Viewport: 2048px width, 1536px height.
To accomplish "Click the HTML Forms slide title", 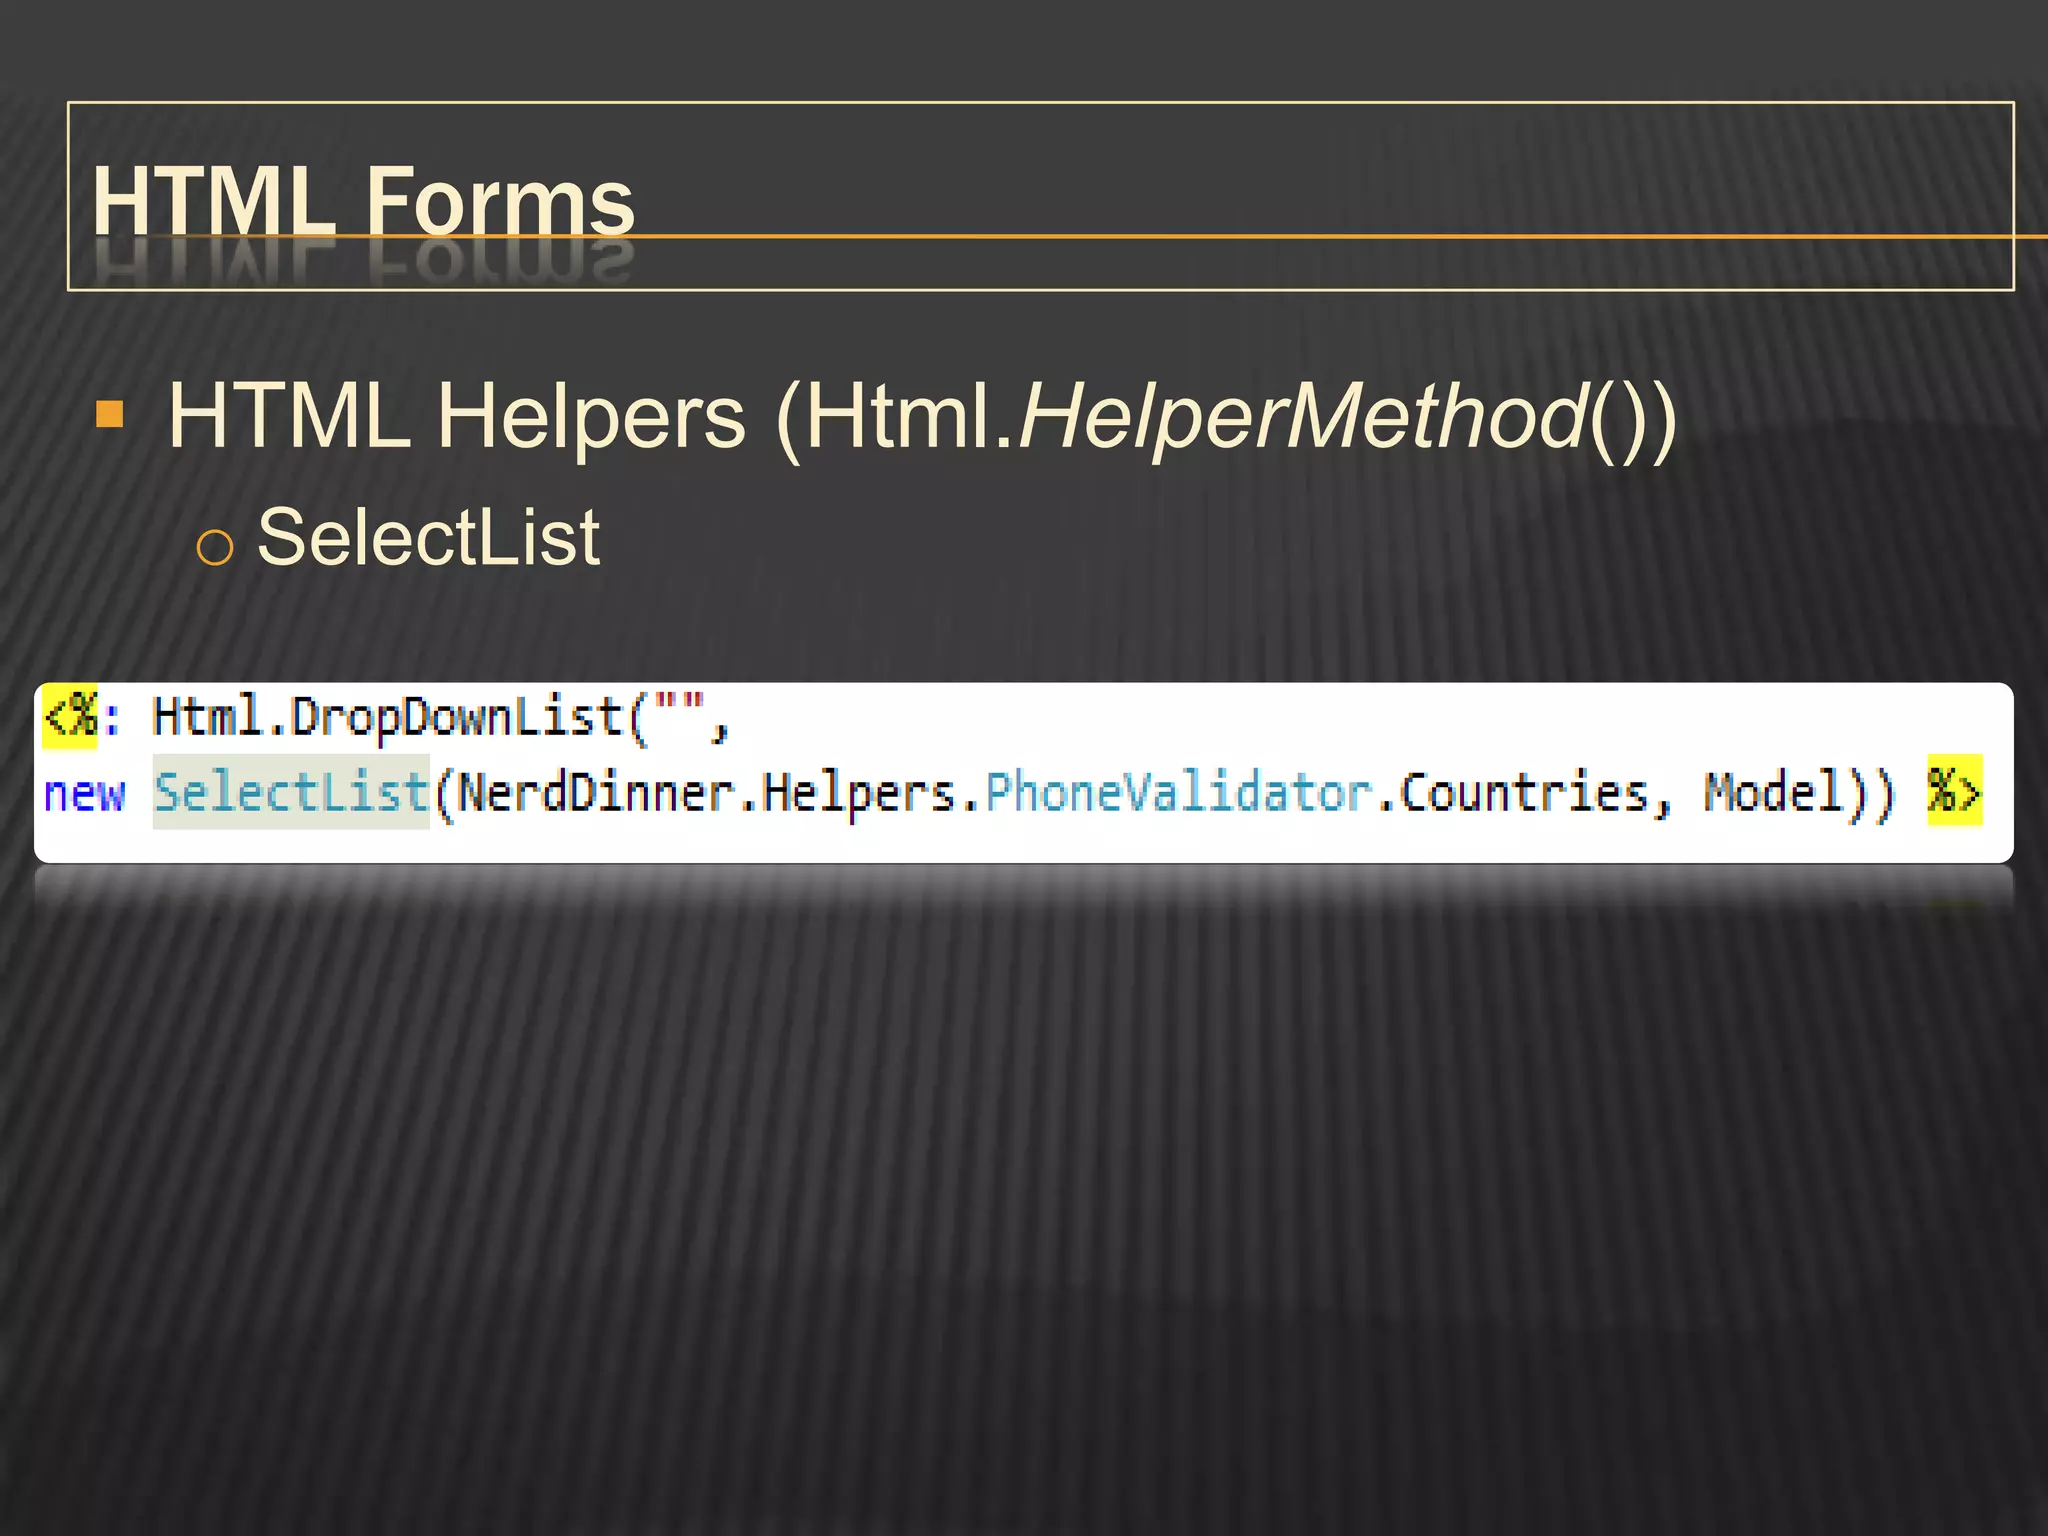I will point(364,201).
